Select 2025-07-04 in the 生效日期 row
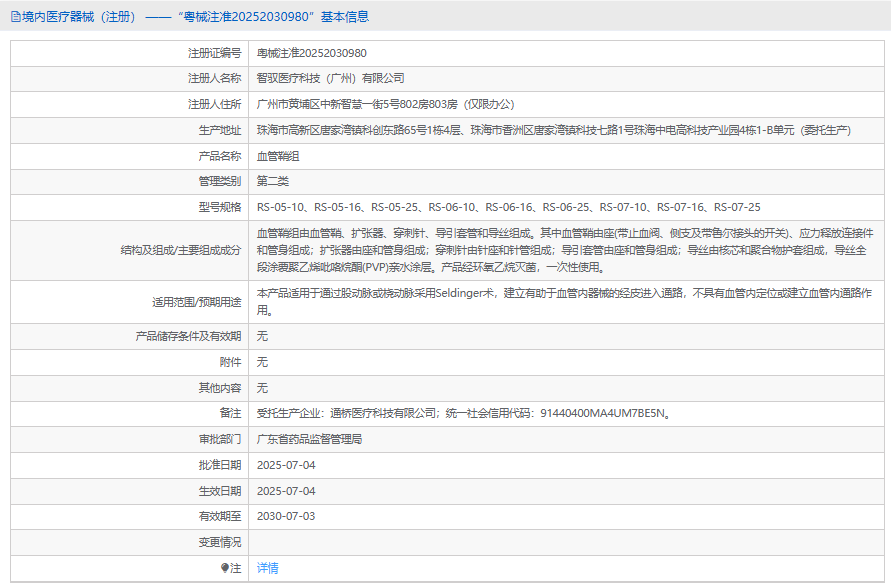Viewport: 891px width, 587px height. pyautogui.click(x=286, y=491)
